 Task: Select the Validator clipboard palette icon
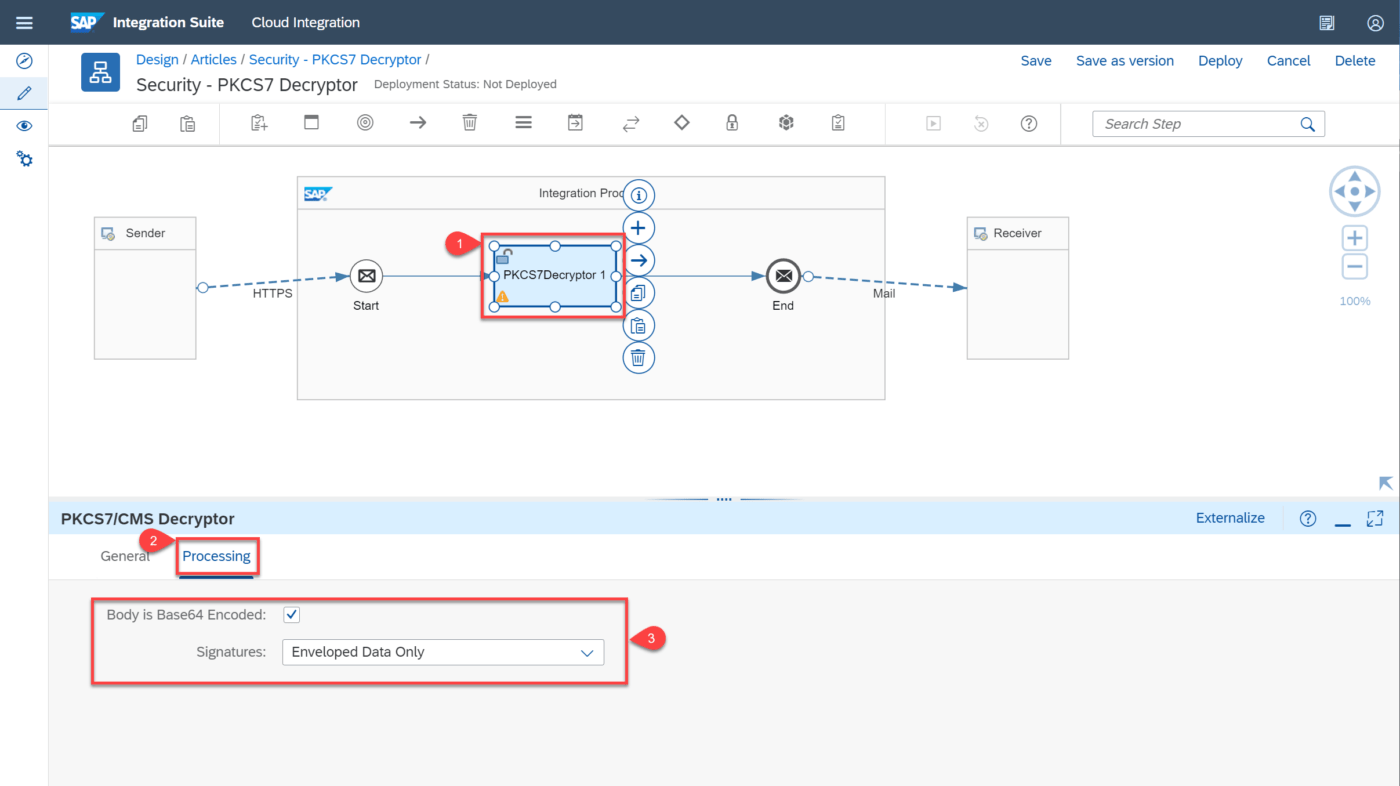point(838,123)
